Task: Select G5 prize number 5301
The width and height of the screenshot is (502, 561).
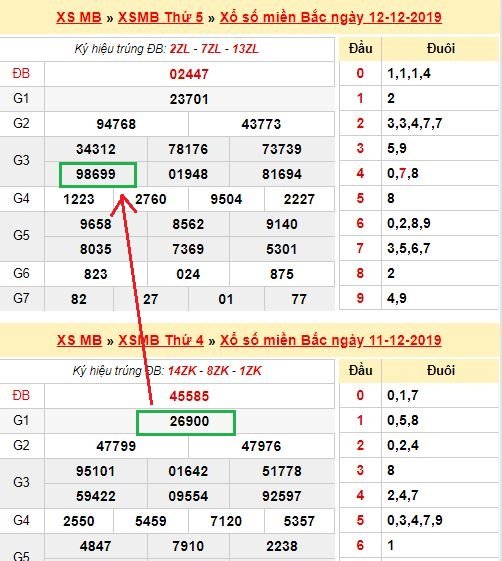Action: [x=282, y=249]
